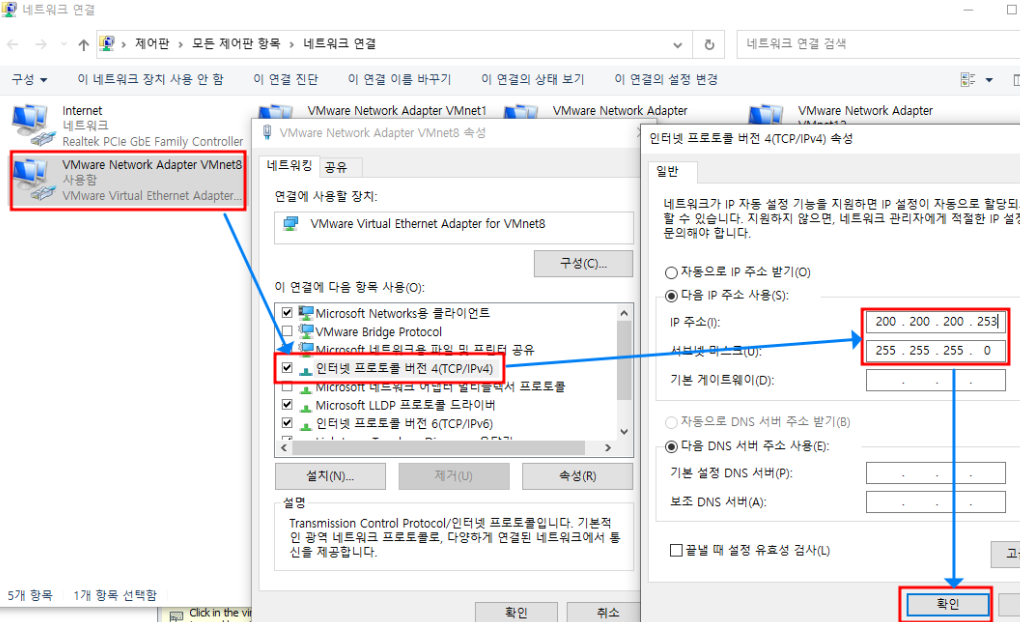Screen dimensions: 1020x622
Task: Click the IP 주소 input field
Action: pos(936,321)
